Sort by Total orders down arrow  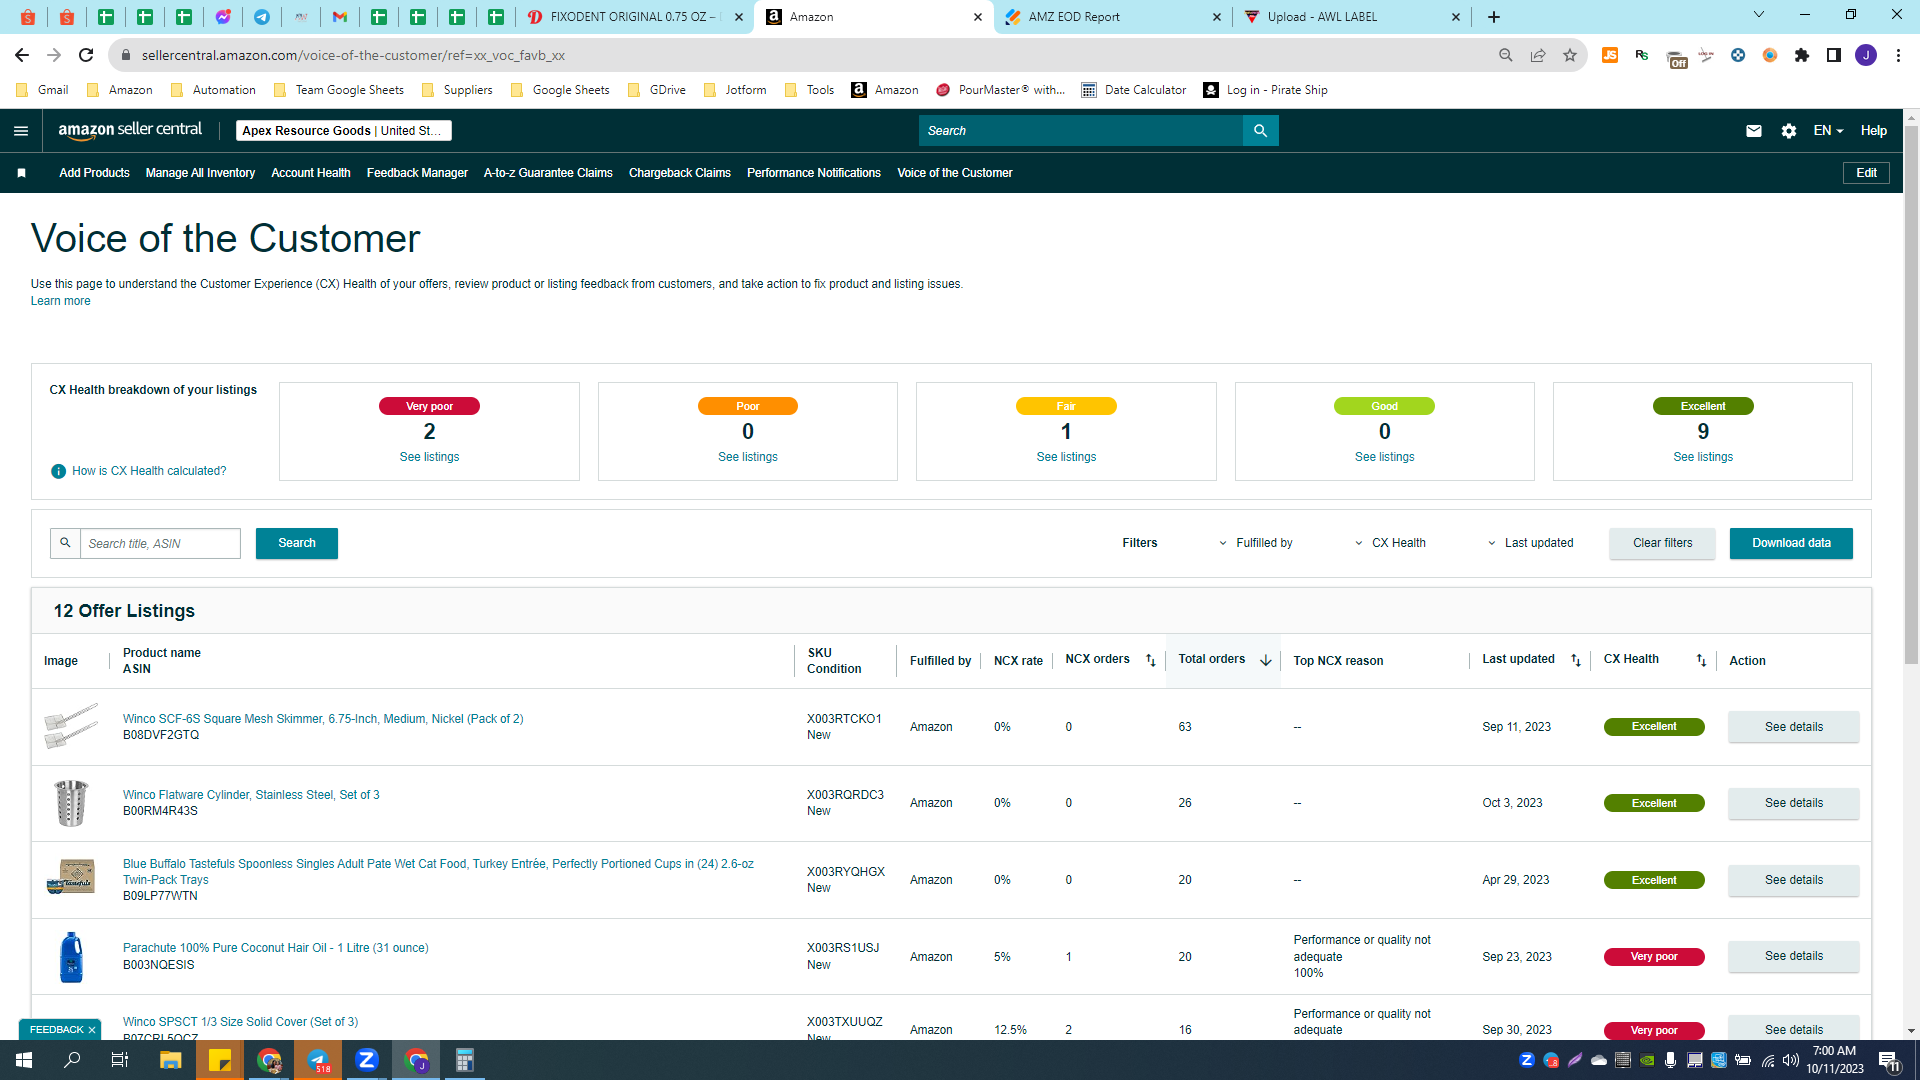pyautogui.click(x=1266, y=660)
